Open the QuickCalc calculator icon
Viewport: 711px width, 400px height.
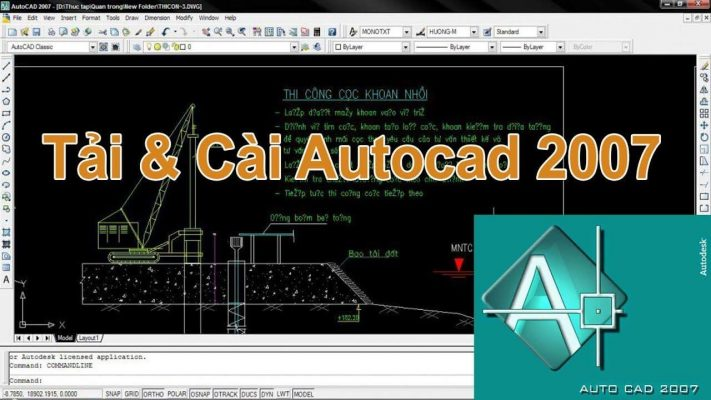click(317, 32)
